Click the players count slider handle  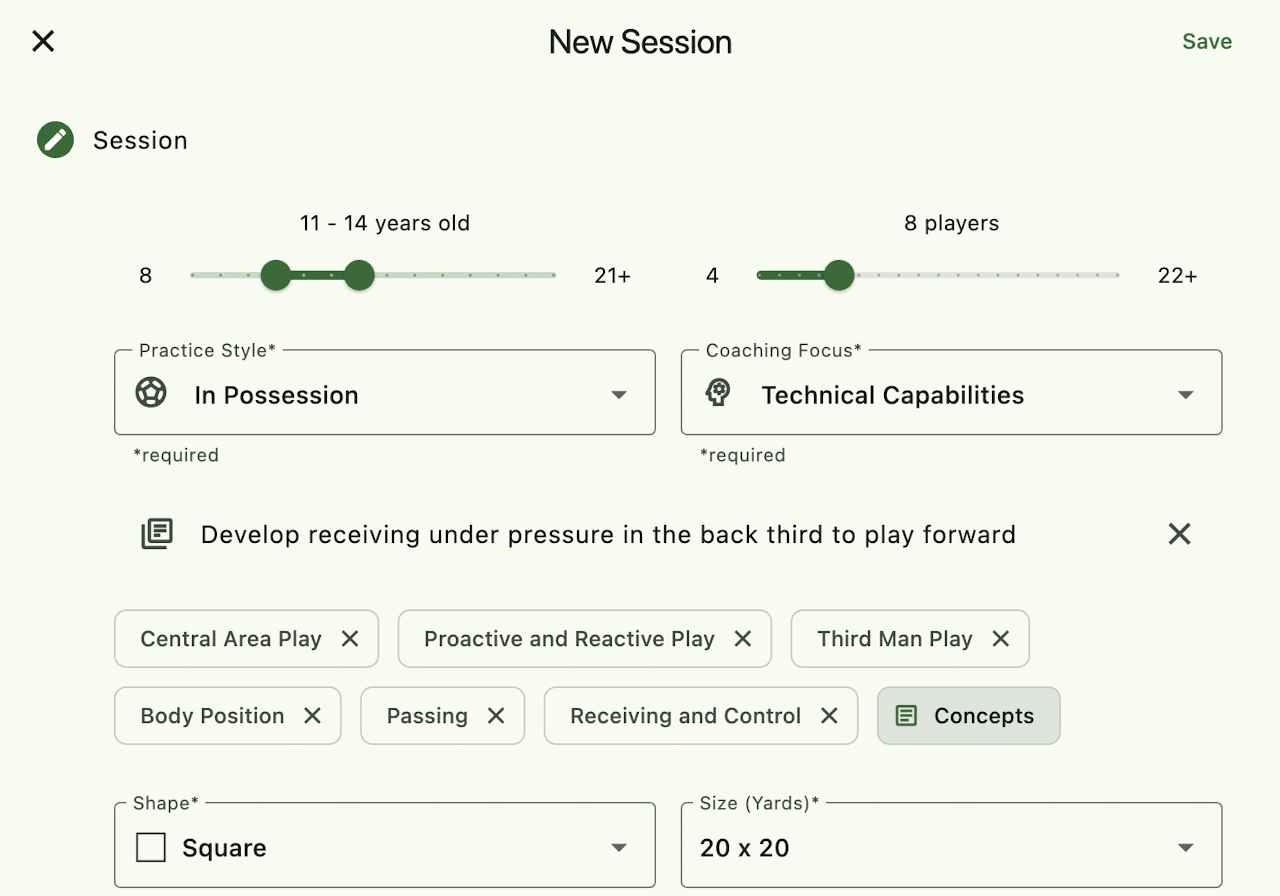(x=839, y=275)
